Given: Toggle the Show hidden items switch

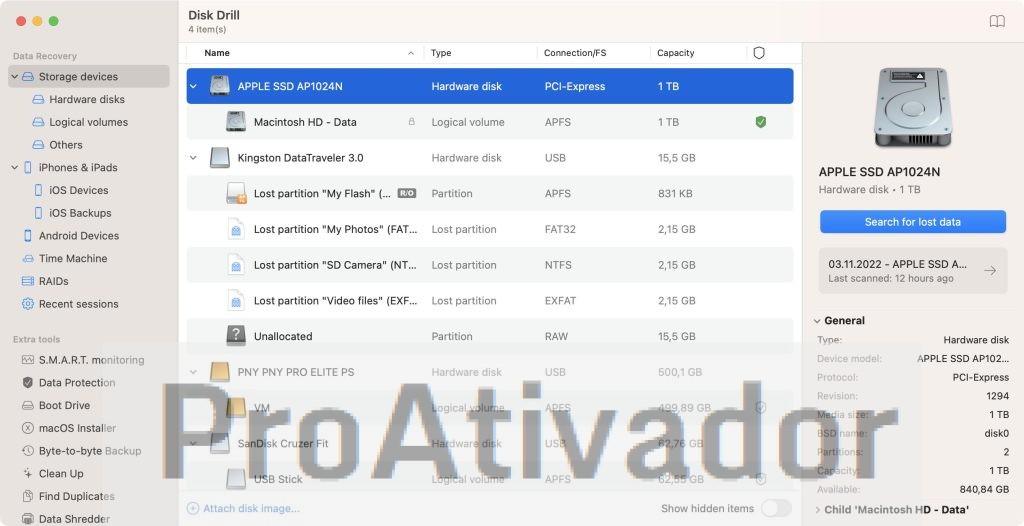Looking at the screenshot, I should (x=776, y=508).
